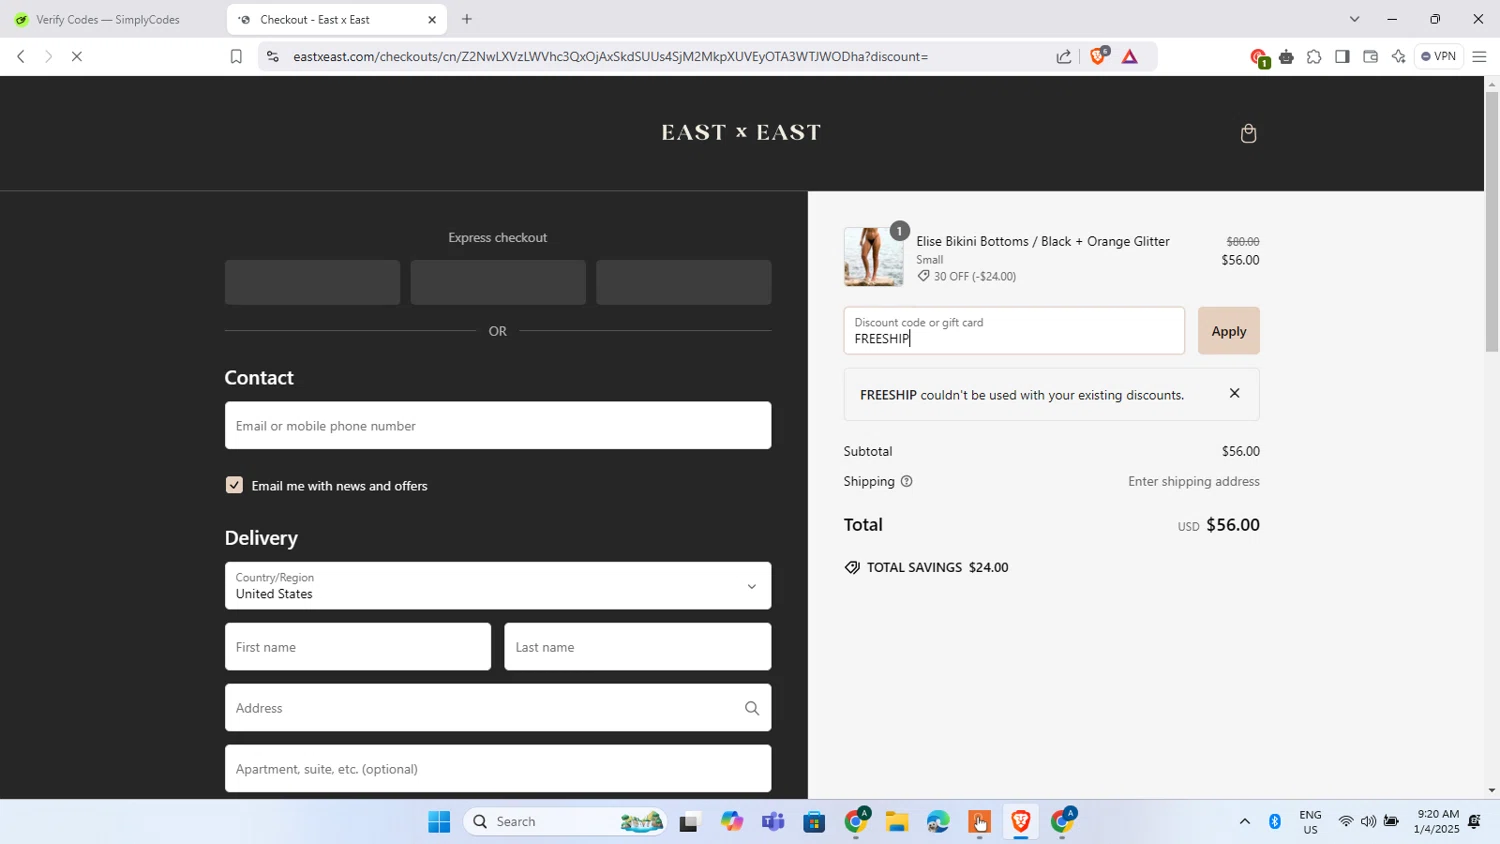Image resolution: width=1500 pixels, height=844 pixels.
Task: Click the Email or mobile phone field
Action: (498, 425)
